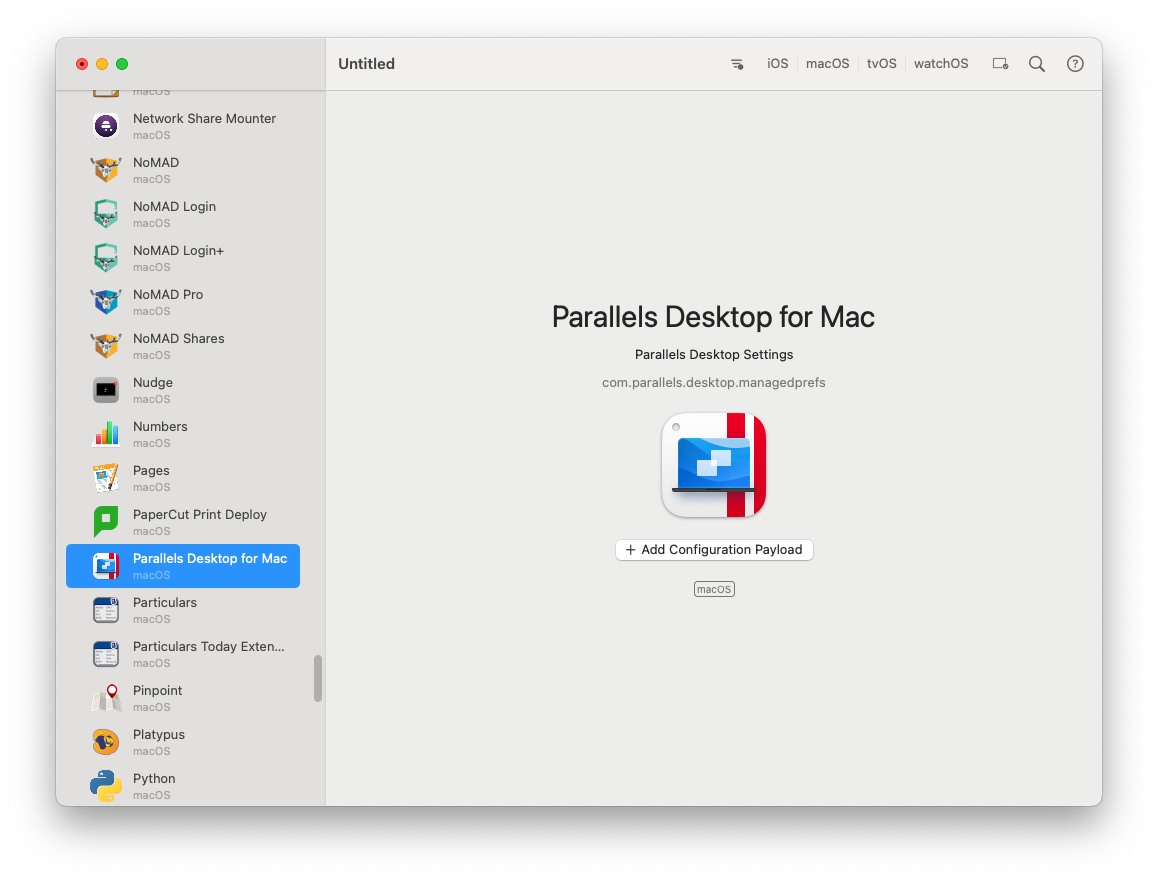This screenshot has width=1158, height=880.
Task: Select the Platypus app icon
Action: [106, 742]
